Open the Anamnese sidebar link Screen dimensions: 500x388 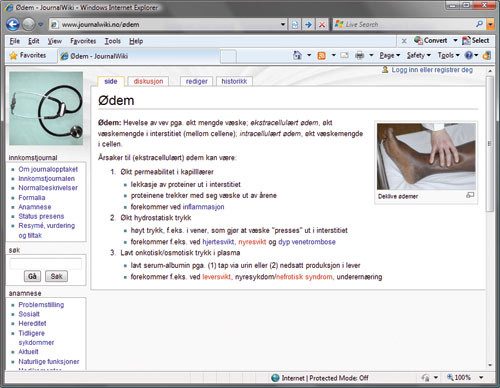(x=35, y=207)
